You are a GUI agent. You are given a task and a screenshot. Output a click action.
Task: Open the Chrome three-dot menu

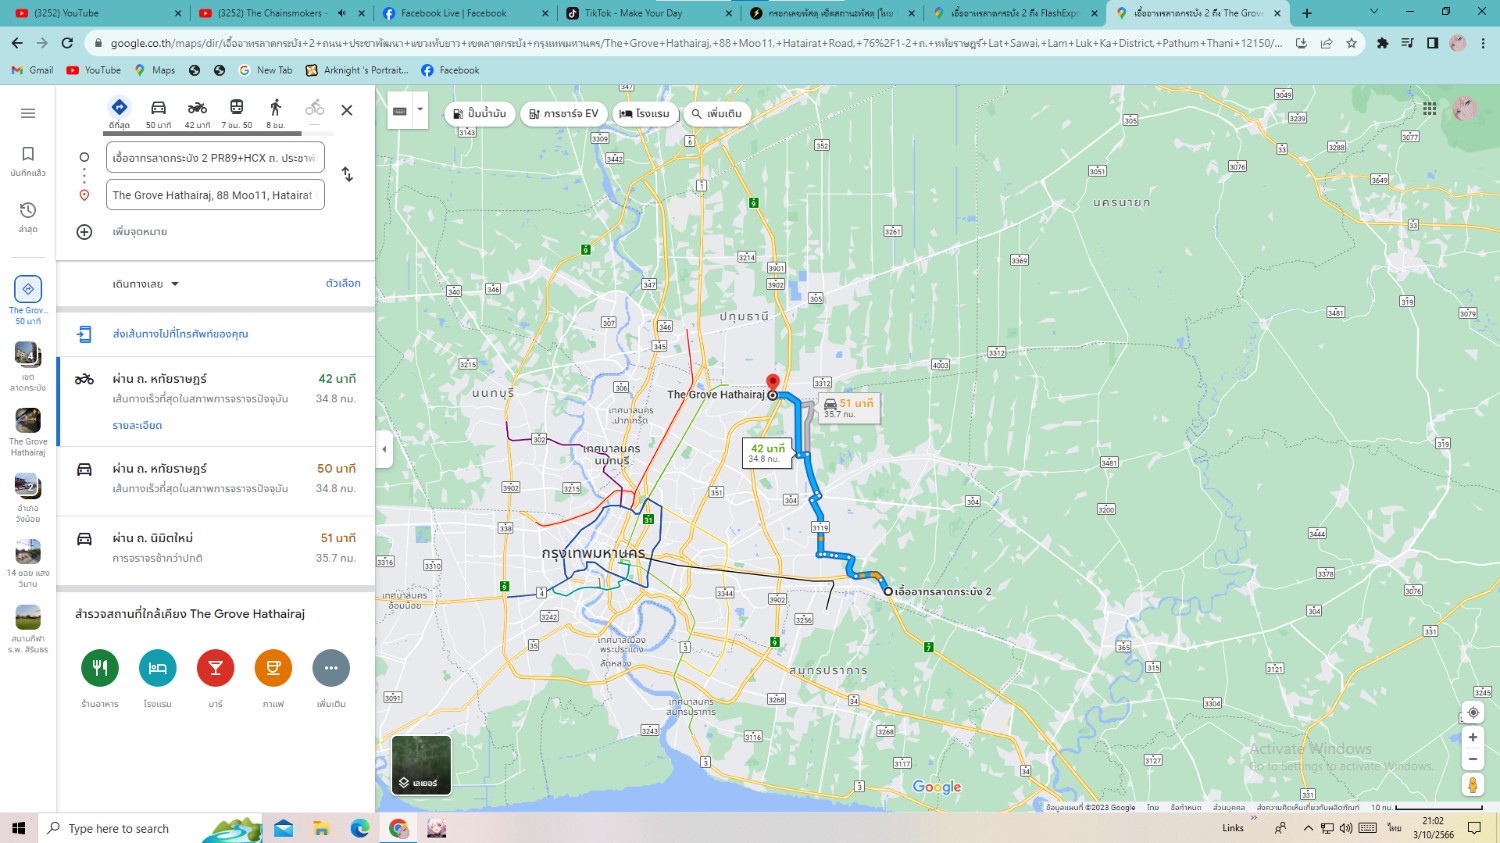[1483, 43]
